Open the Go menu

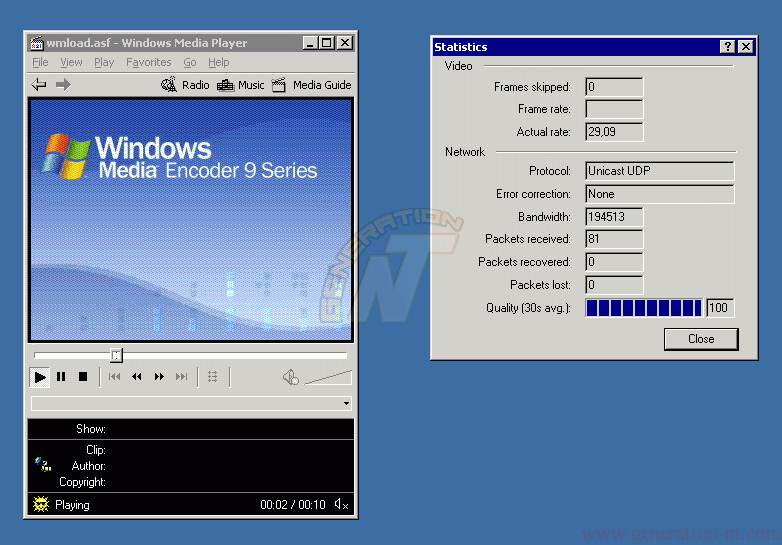190,62
